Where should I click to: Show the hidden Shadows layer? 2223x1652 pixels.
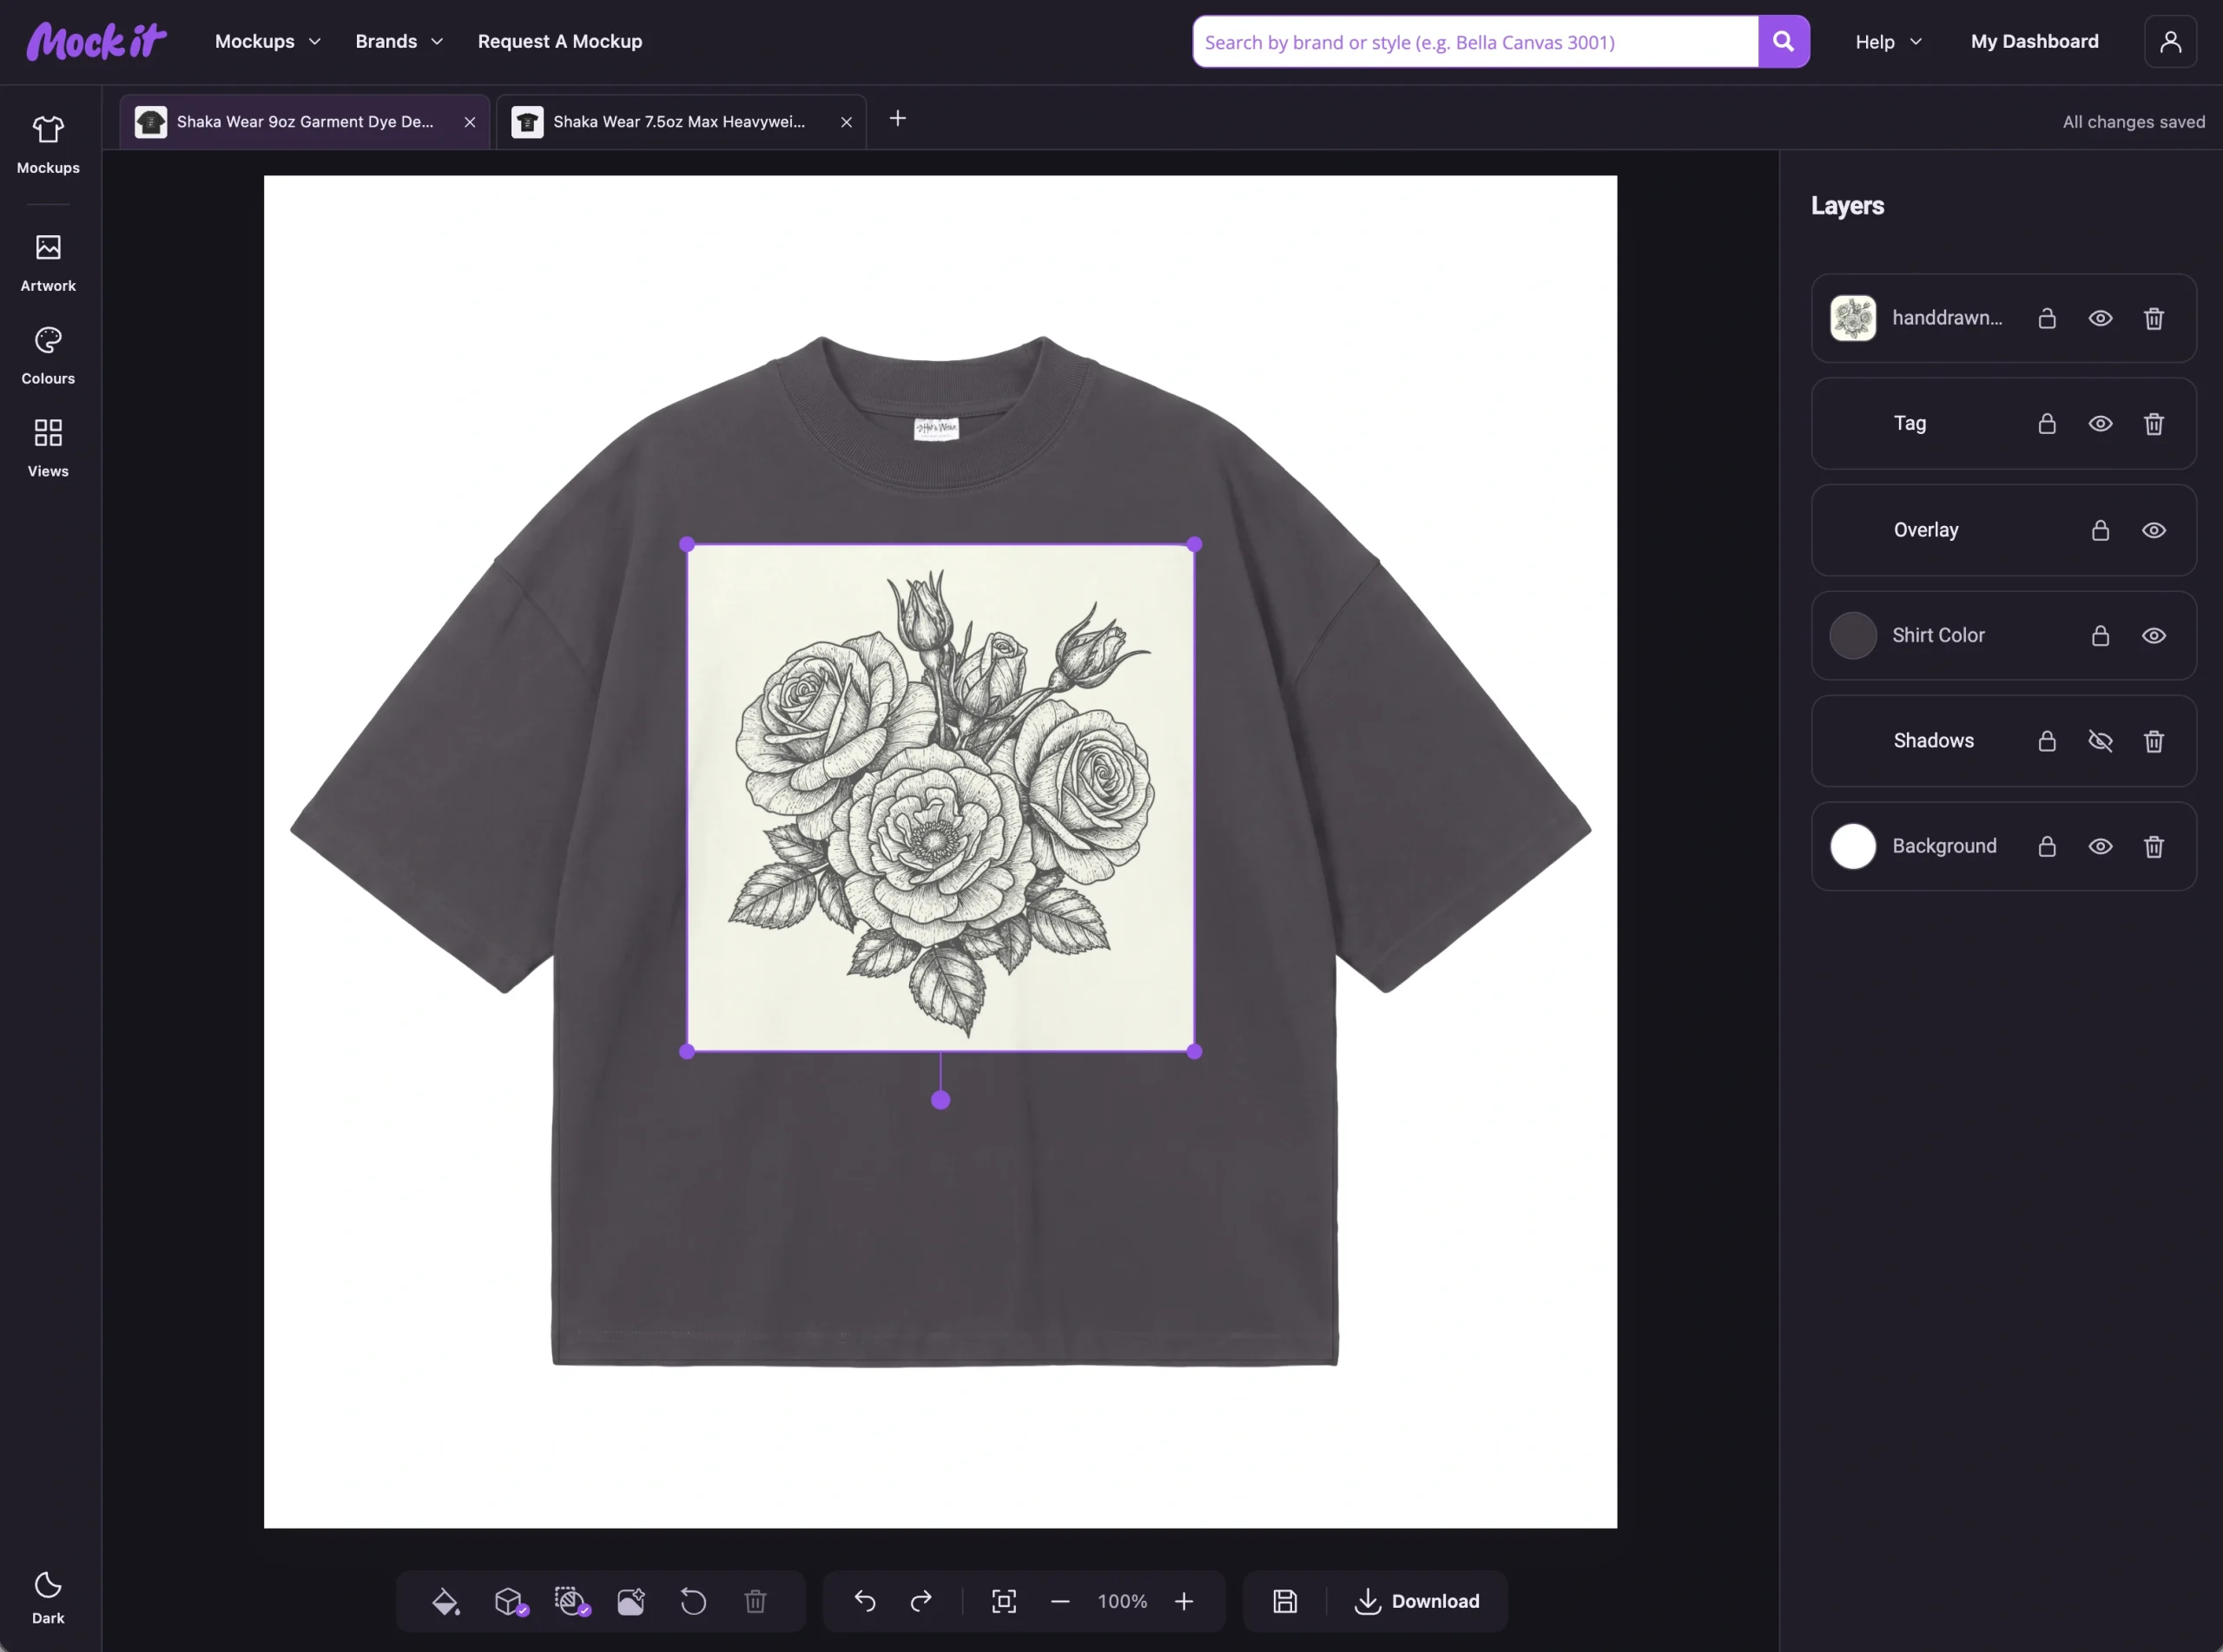2100,741
